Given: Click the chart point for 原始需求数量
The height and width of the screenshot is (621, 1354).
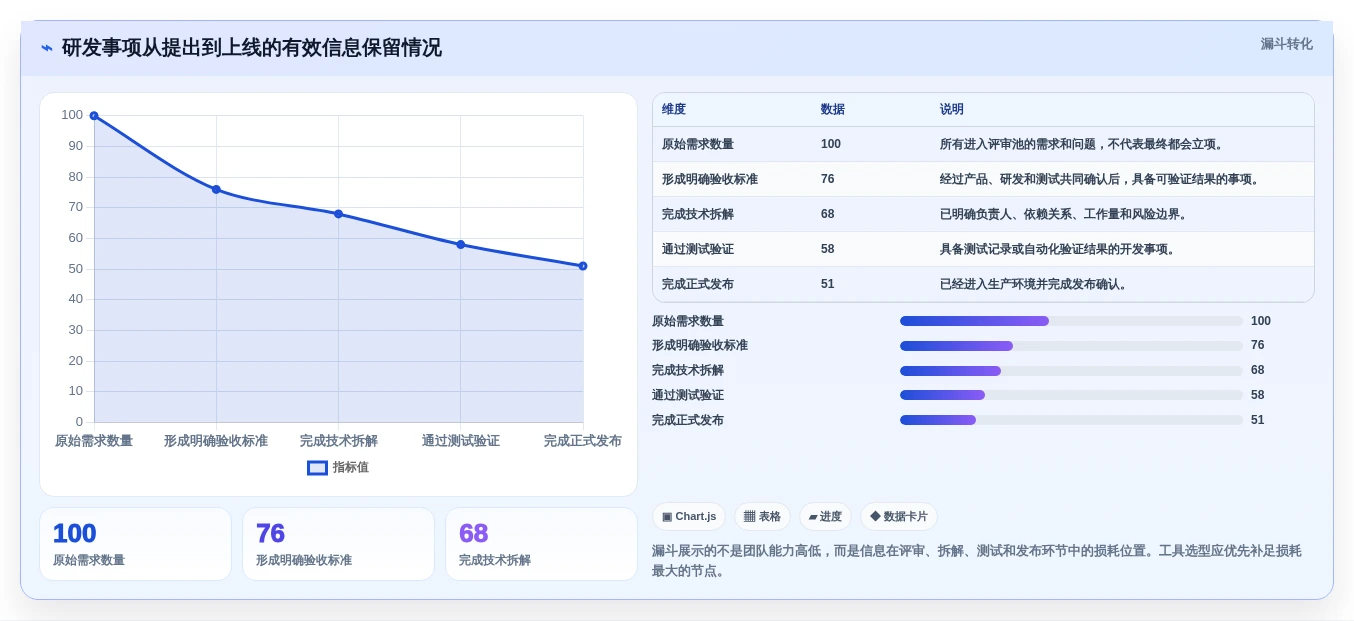Looking at the screenshot, I should [x=94, y=116].
